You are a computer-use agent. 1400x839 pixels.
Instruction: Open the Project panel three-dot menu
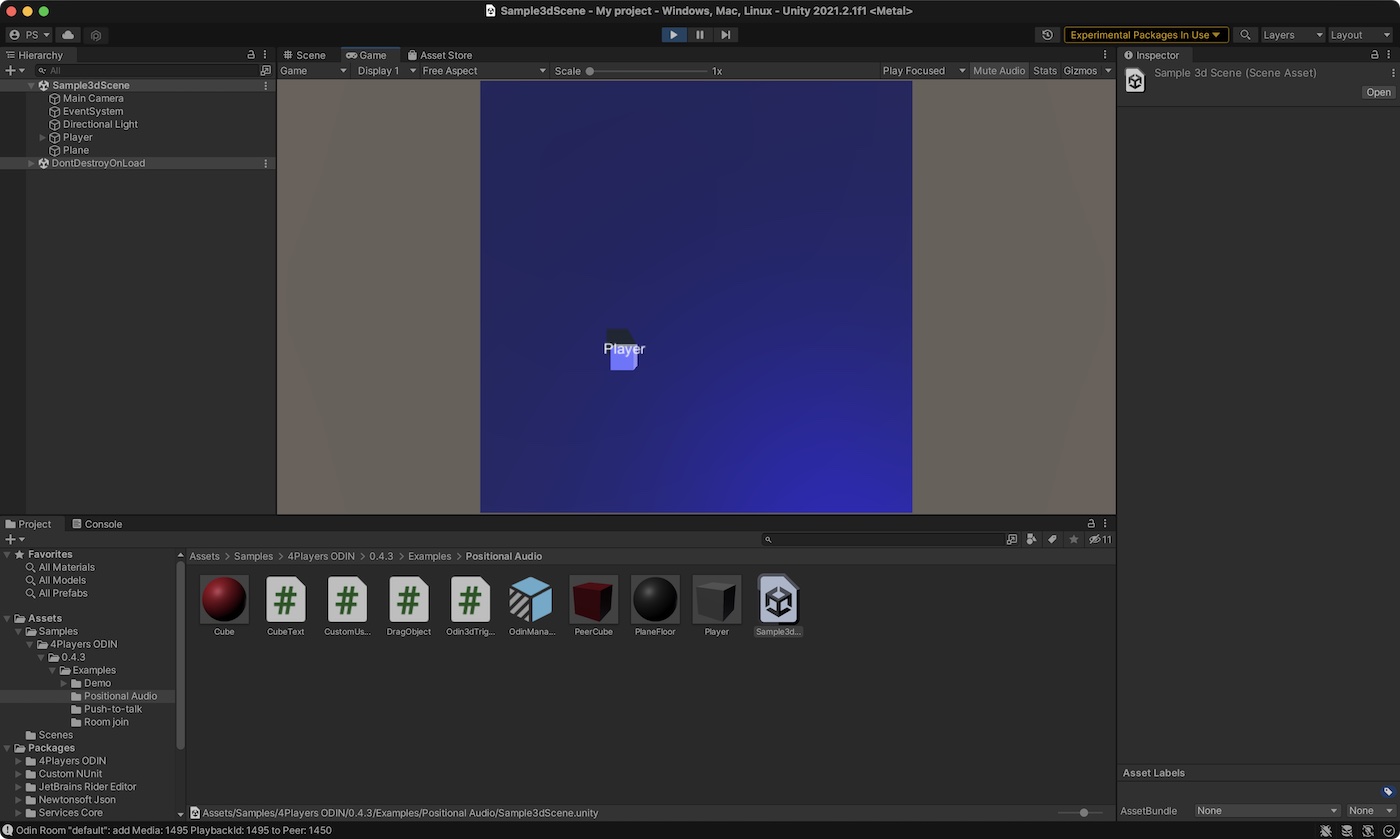[1105, 524]
